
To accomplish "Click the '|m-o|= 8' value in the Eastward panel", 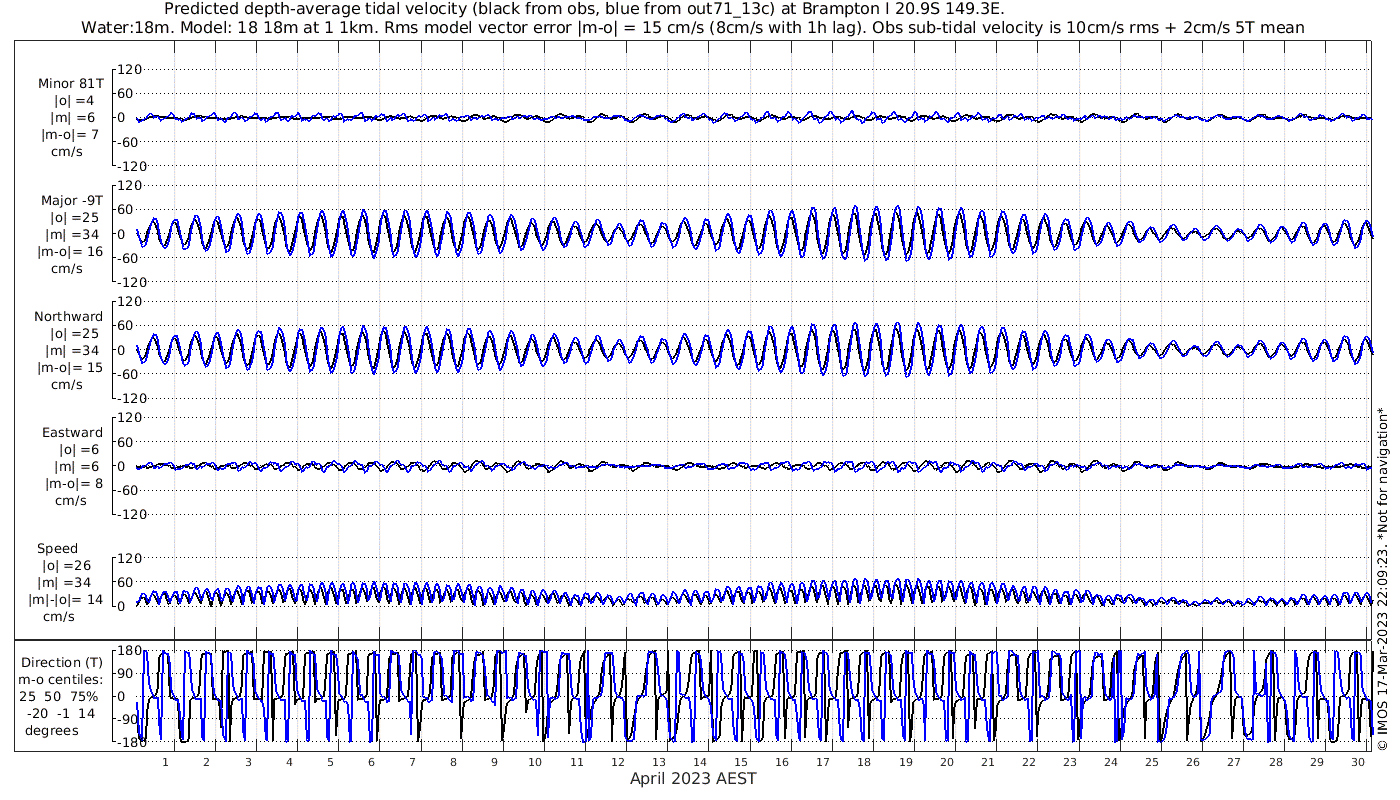I will (x=72, y=484).
